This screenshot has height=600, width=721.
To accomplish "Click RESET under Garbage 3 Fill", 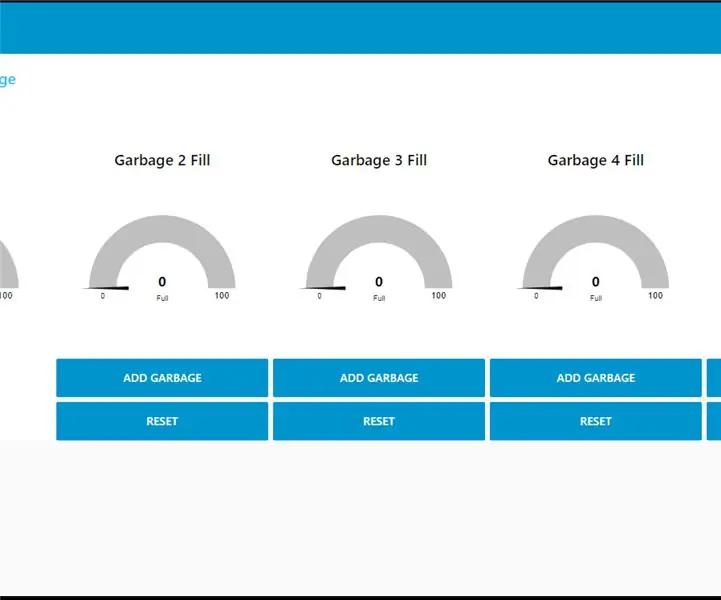I will [379, 421].
